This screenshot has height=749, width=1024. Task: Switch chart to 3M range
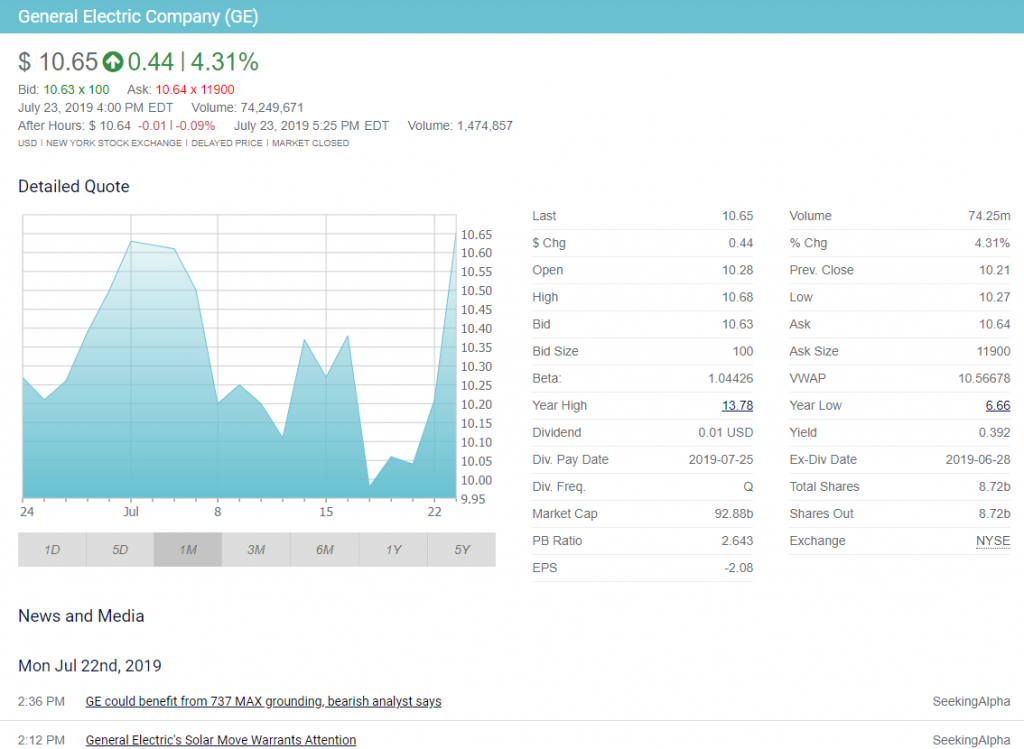(256, 549)
